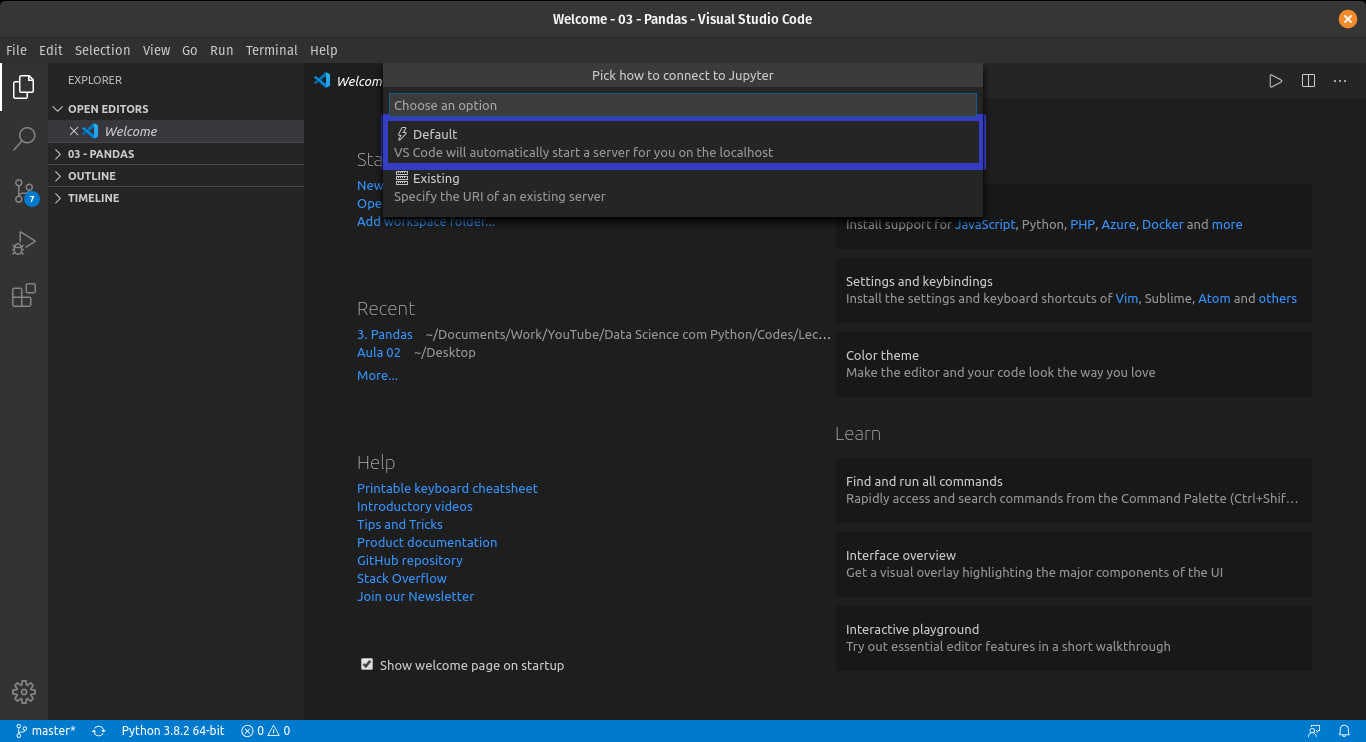The image size is (1366, 742).
Task: Open the Run menu
Action: 222,50
